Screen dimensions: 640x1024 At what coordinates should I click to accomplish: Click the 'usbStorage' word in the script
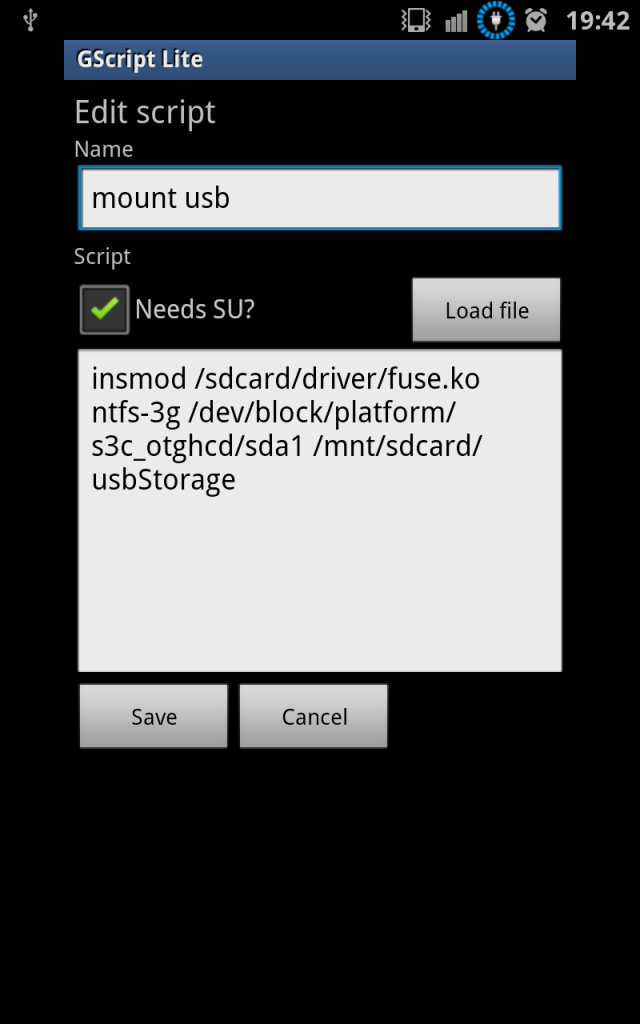tap(163, 479)
